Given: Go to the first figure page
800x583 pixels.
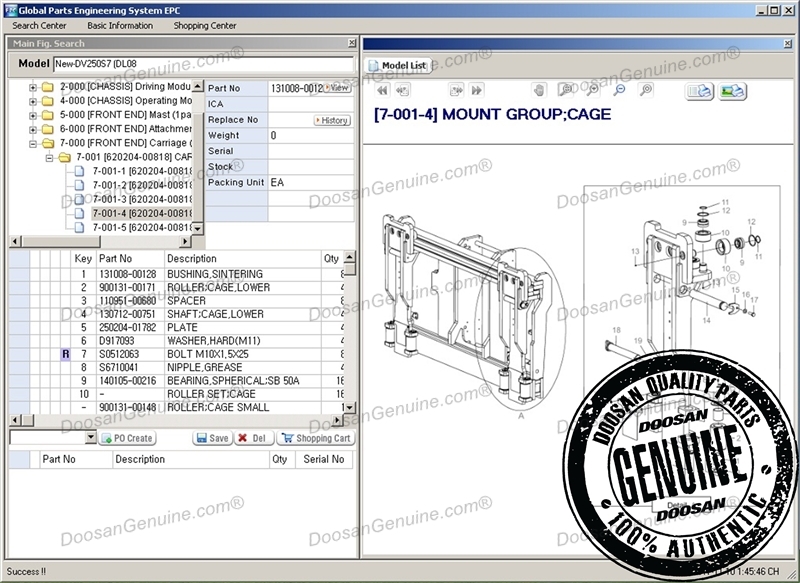Looking at the screenshot, I should (383, 90).
